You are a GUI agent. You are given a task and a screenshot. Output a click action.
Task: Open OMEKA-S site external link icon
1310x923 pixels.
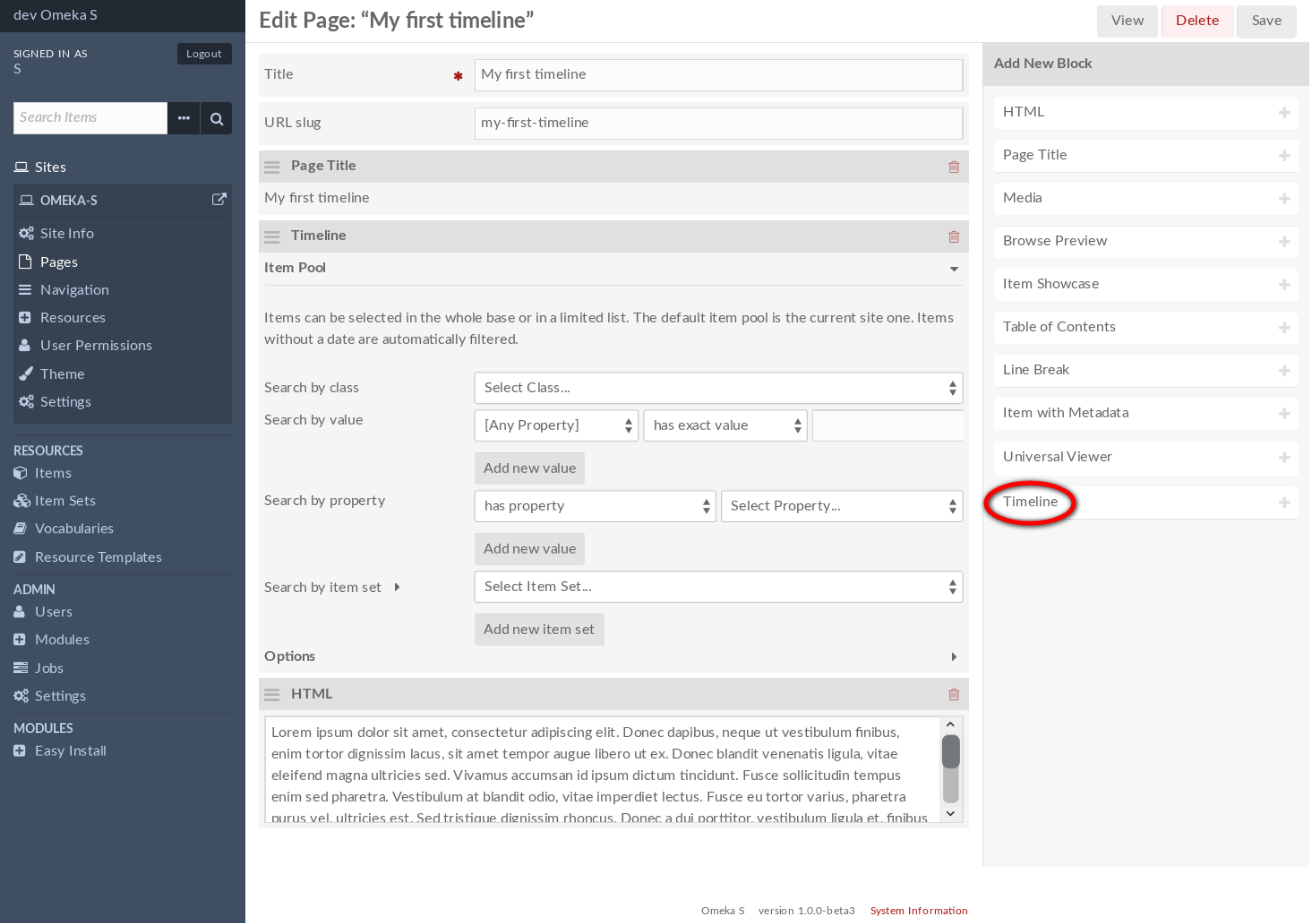(x=219, y=199)
